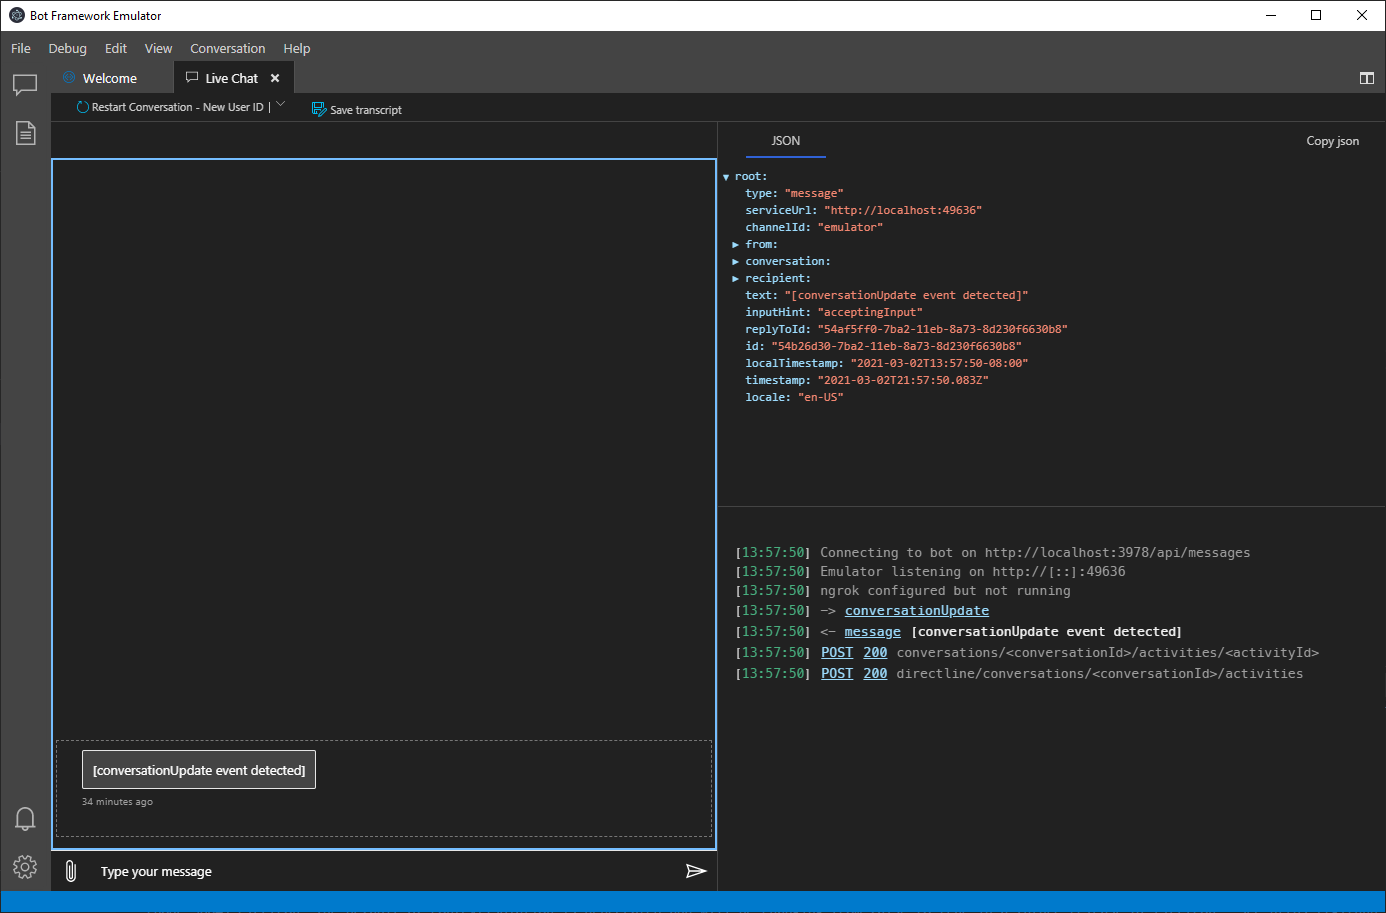Open the Help menu
This screenshot has height=913, width=1386.
(297, 48)
